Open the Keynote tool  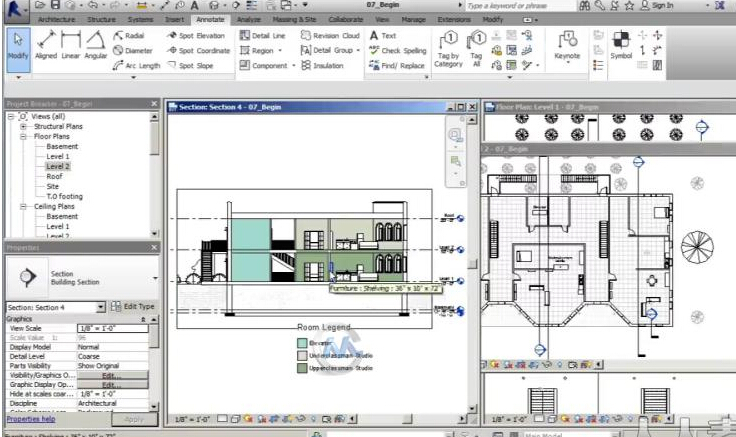[567, 46]
